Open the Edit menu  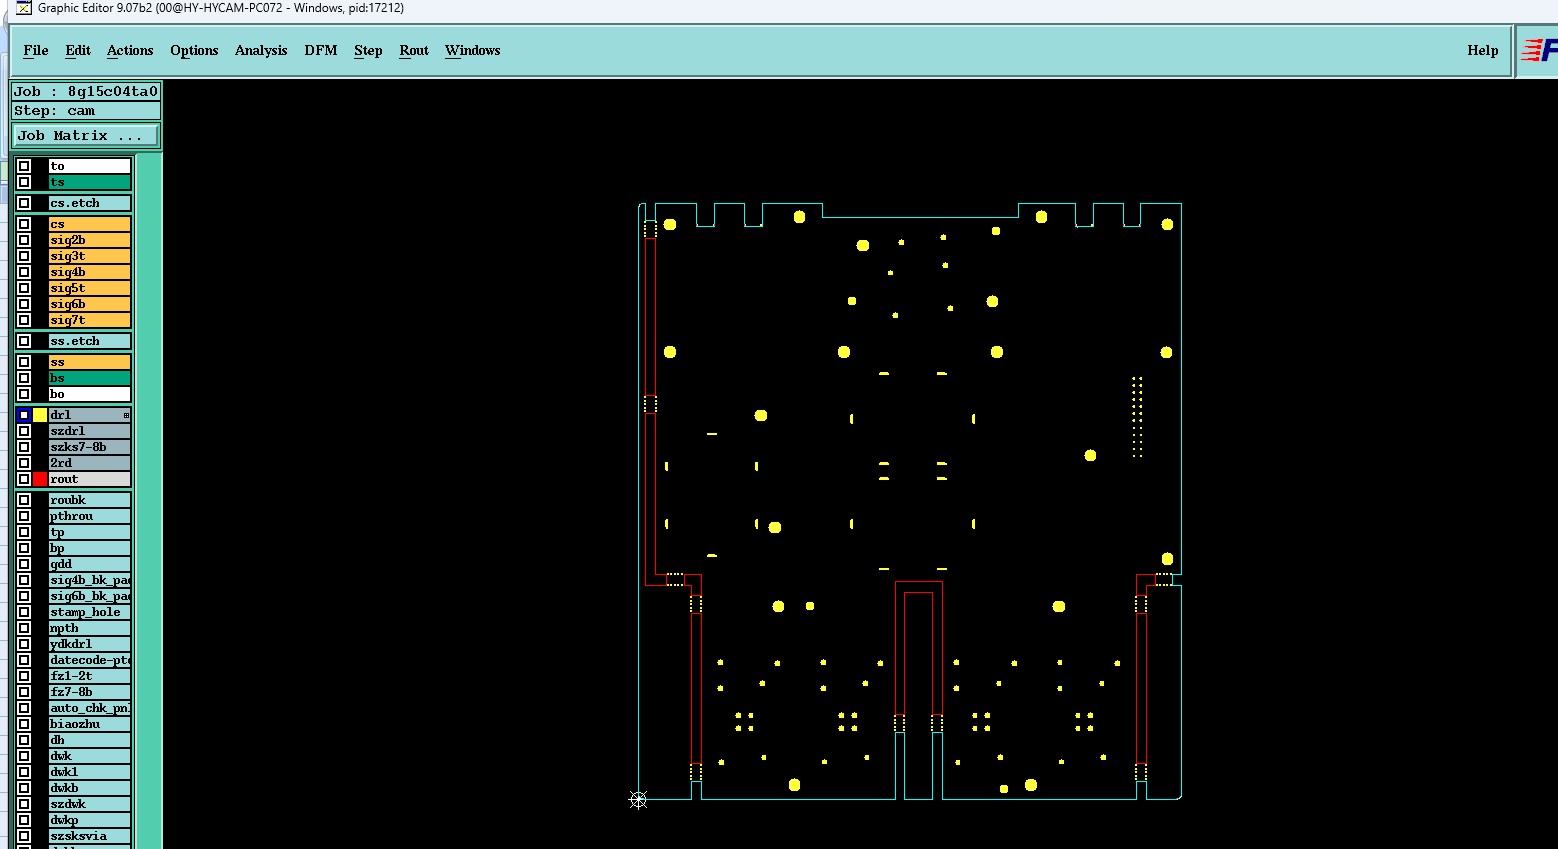point(78,51)
